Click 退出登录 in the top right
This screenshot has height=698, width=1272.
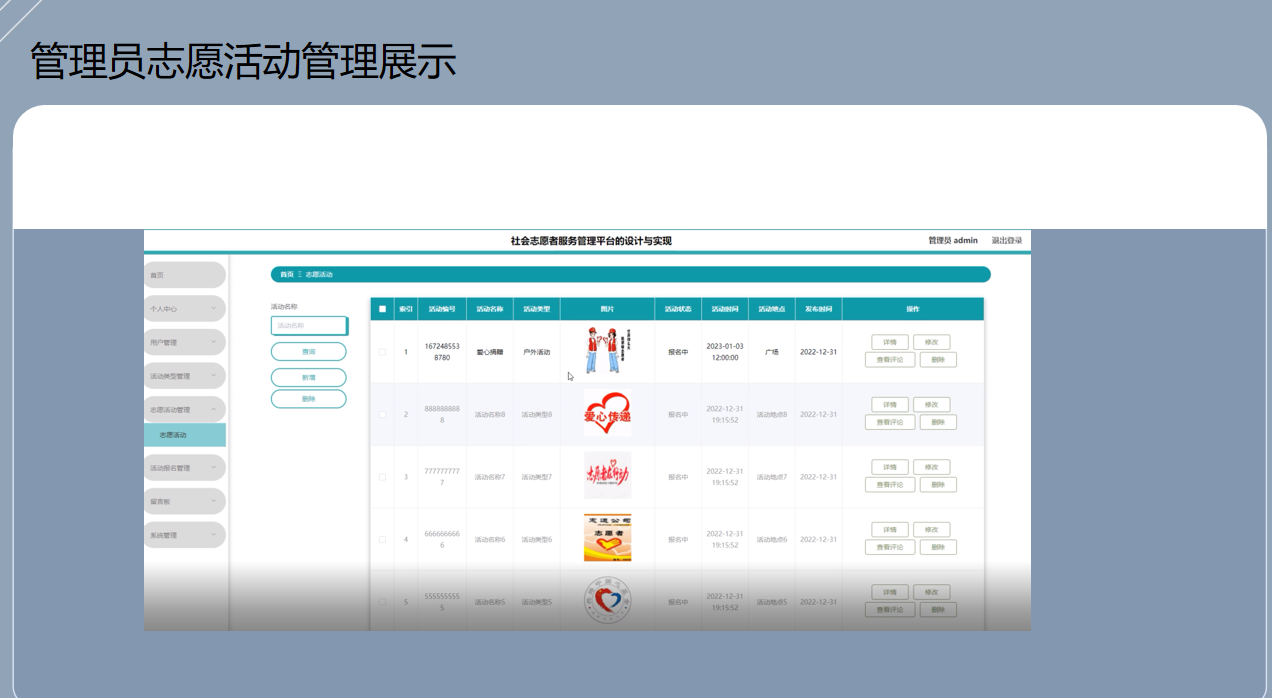[1007, 240]
